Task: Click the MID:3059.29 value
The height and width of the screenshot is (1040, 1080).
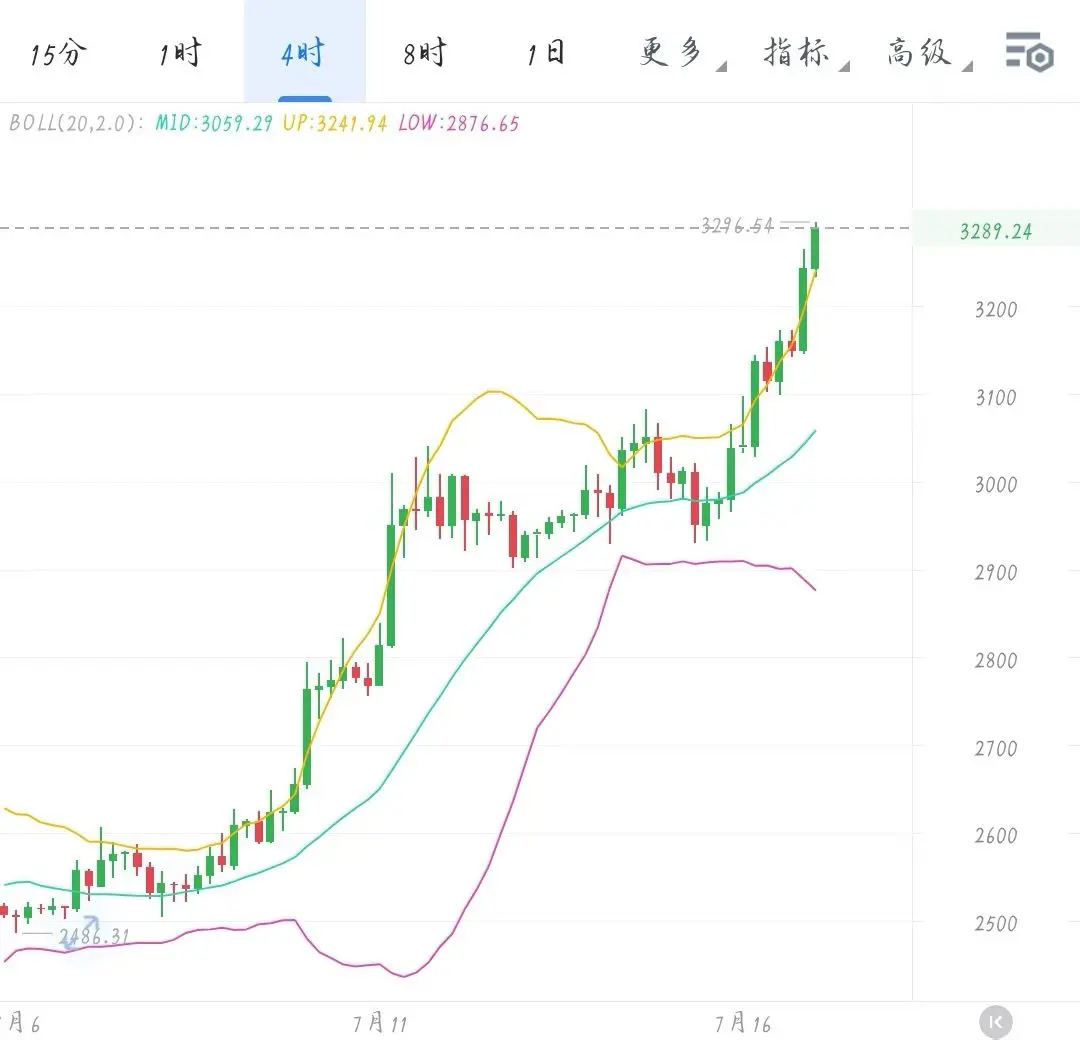Action: pyautogui.click(x=214, y=123)
